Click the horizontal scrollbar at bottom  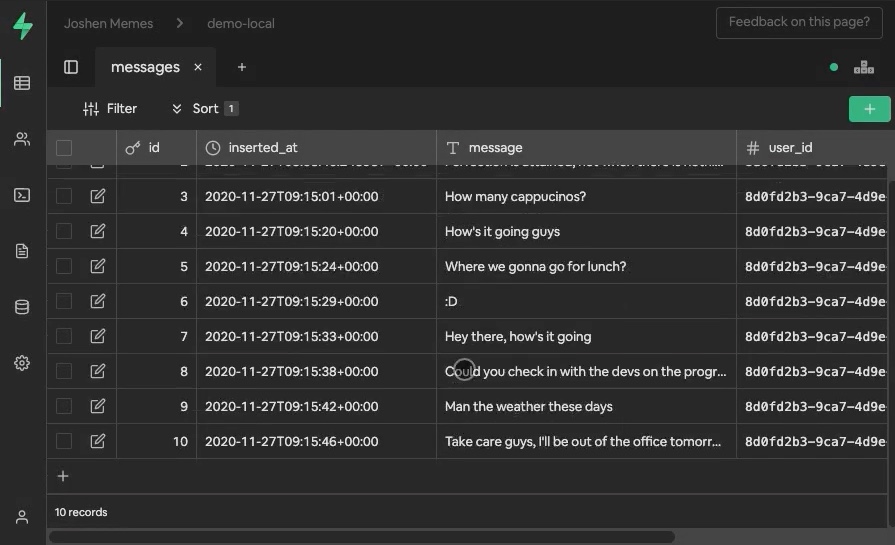point(360,537)
